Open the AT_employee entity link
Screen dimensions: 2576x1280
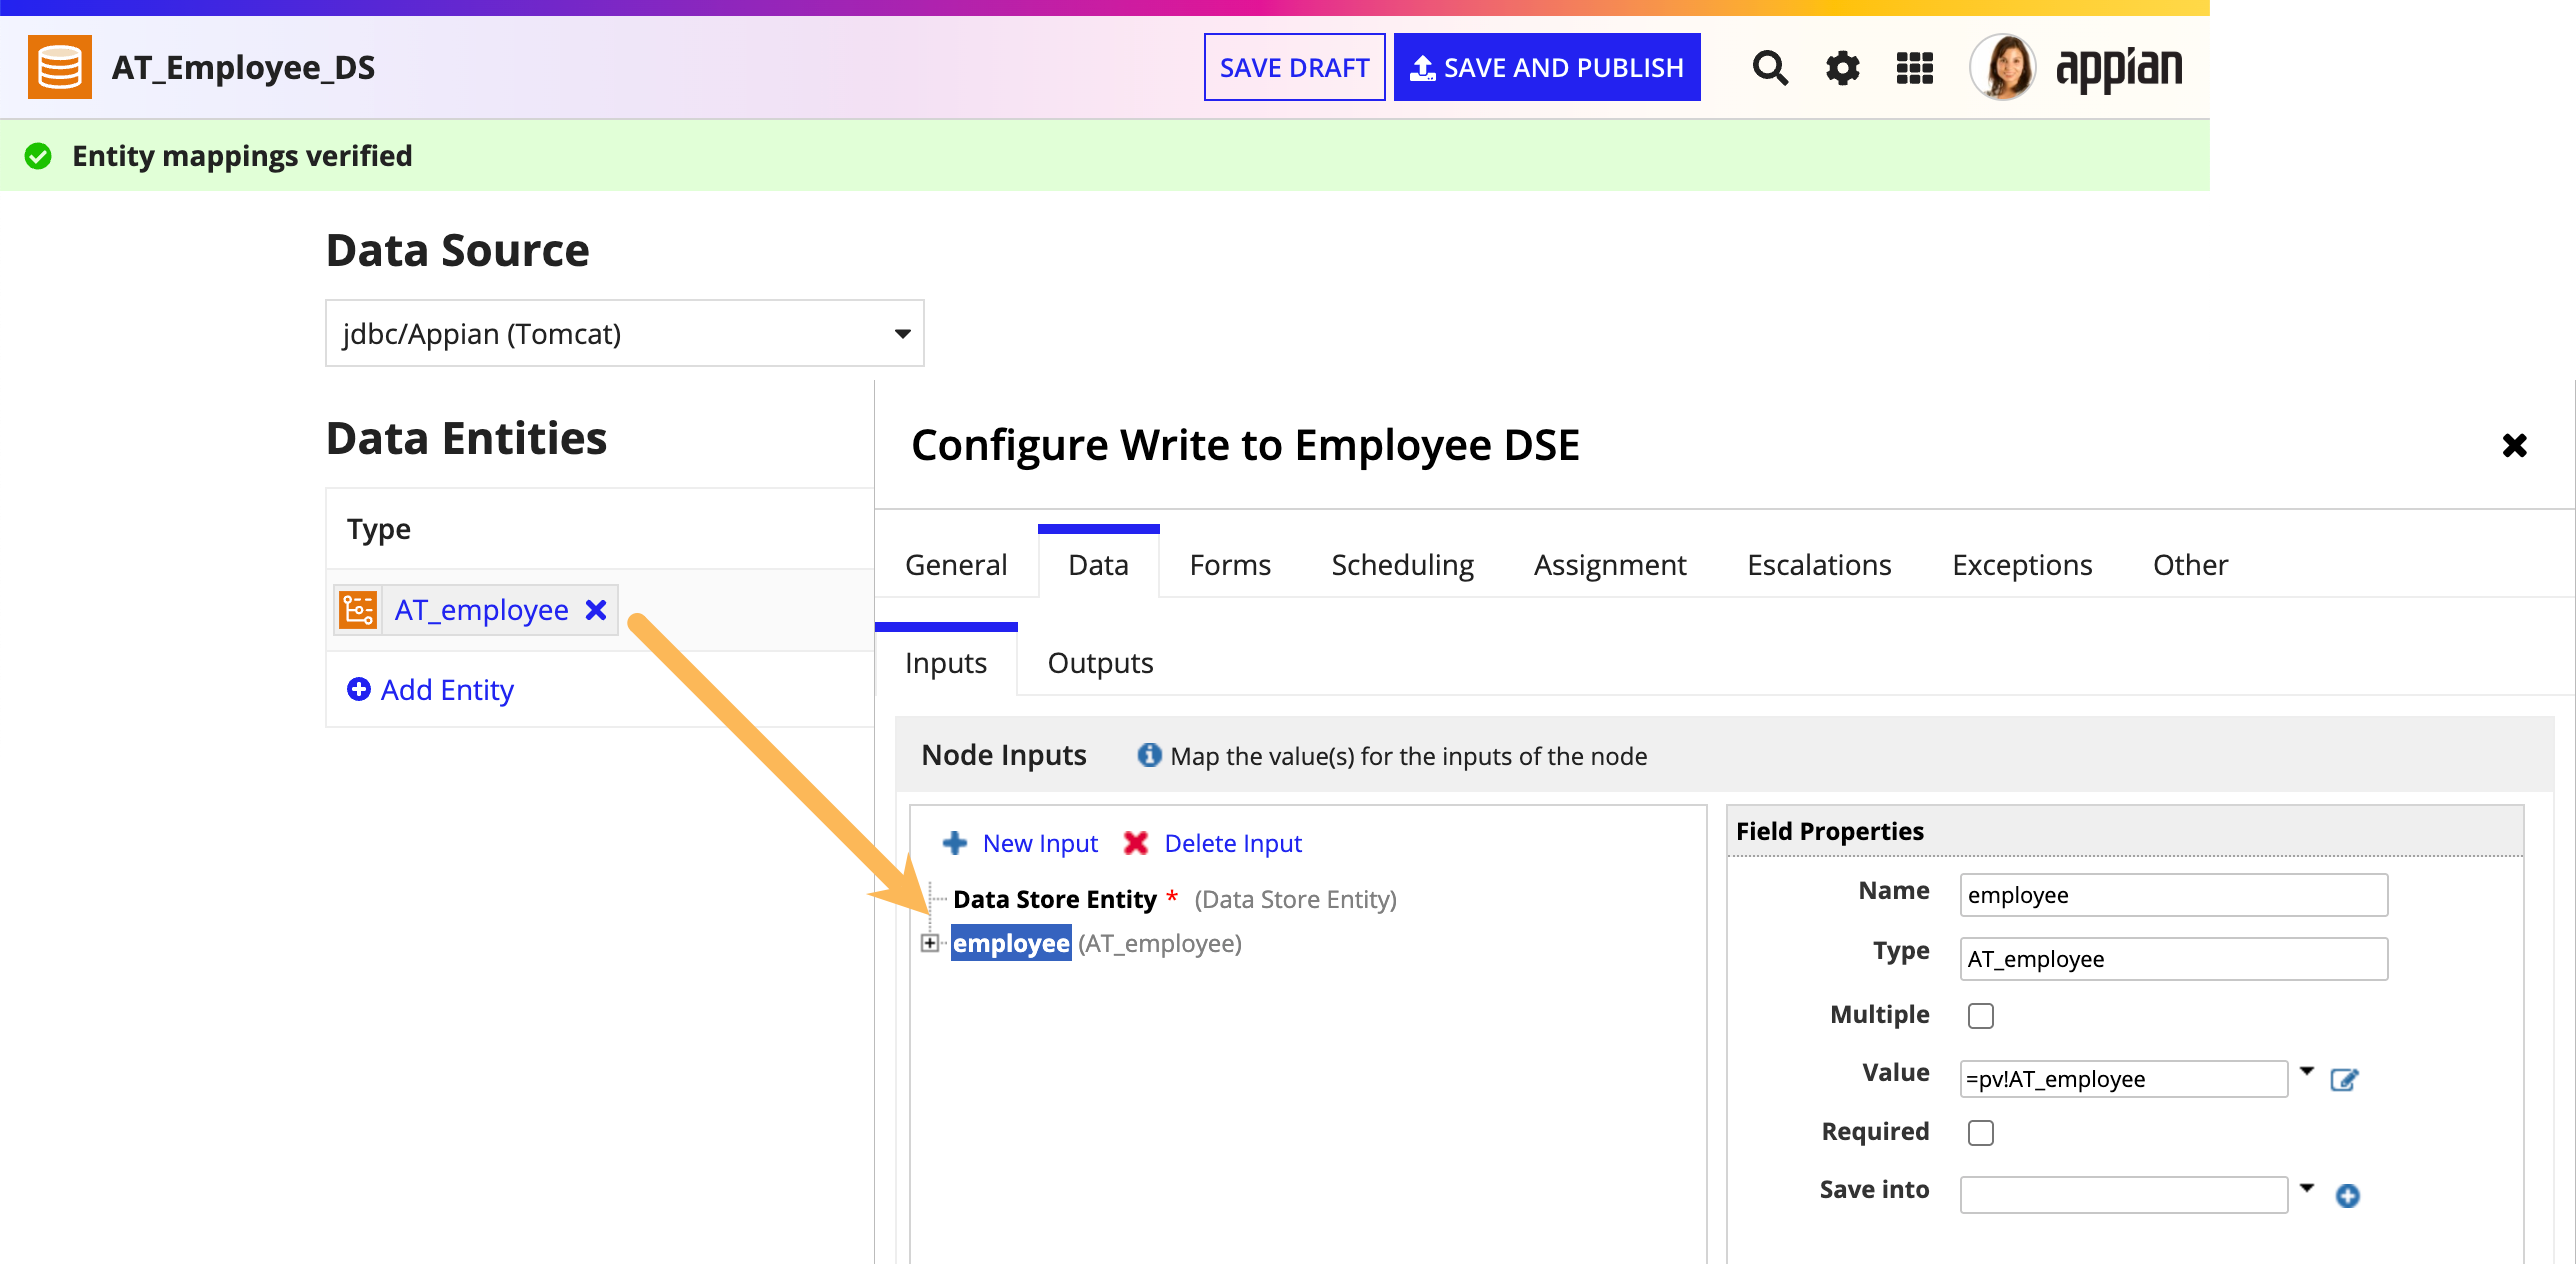click(481, 610)
